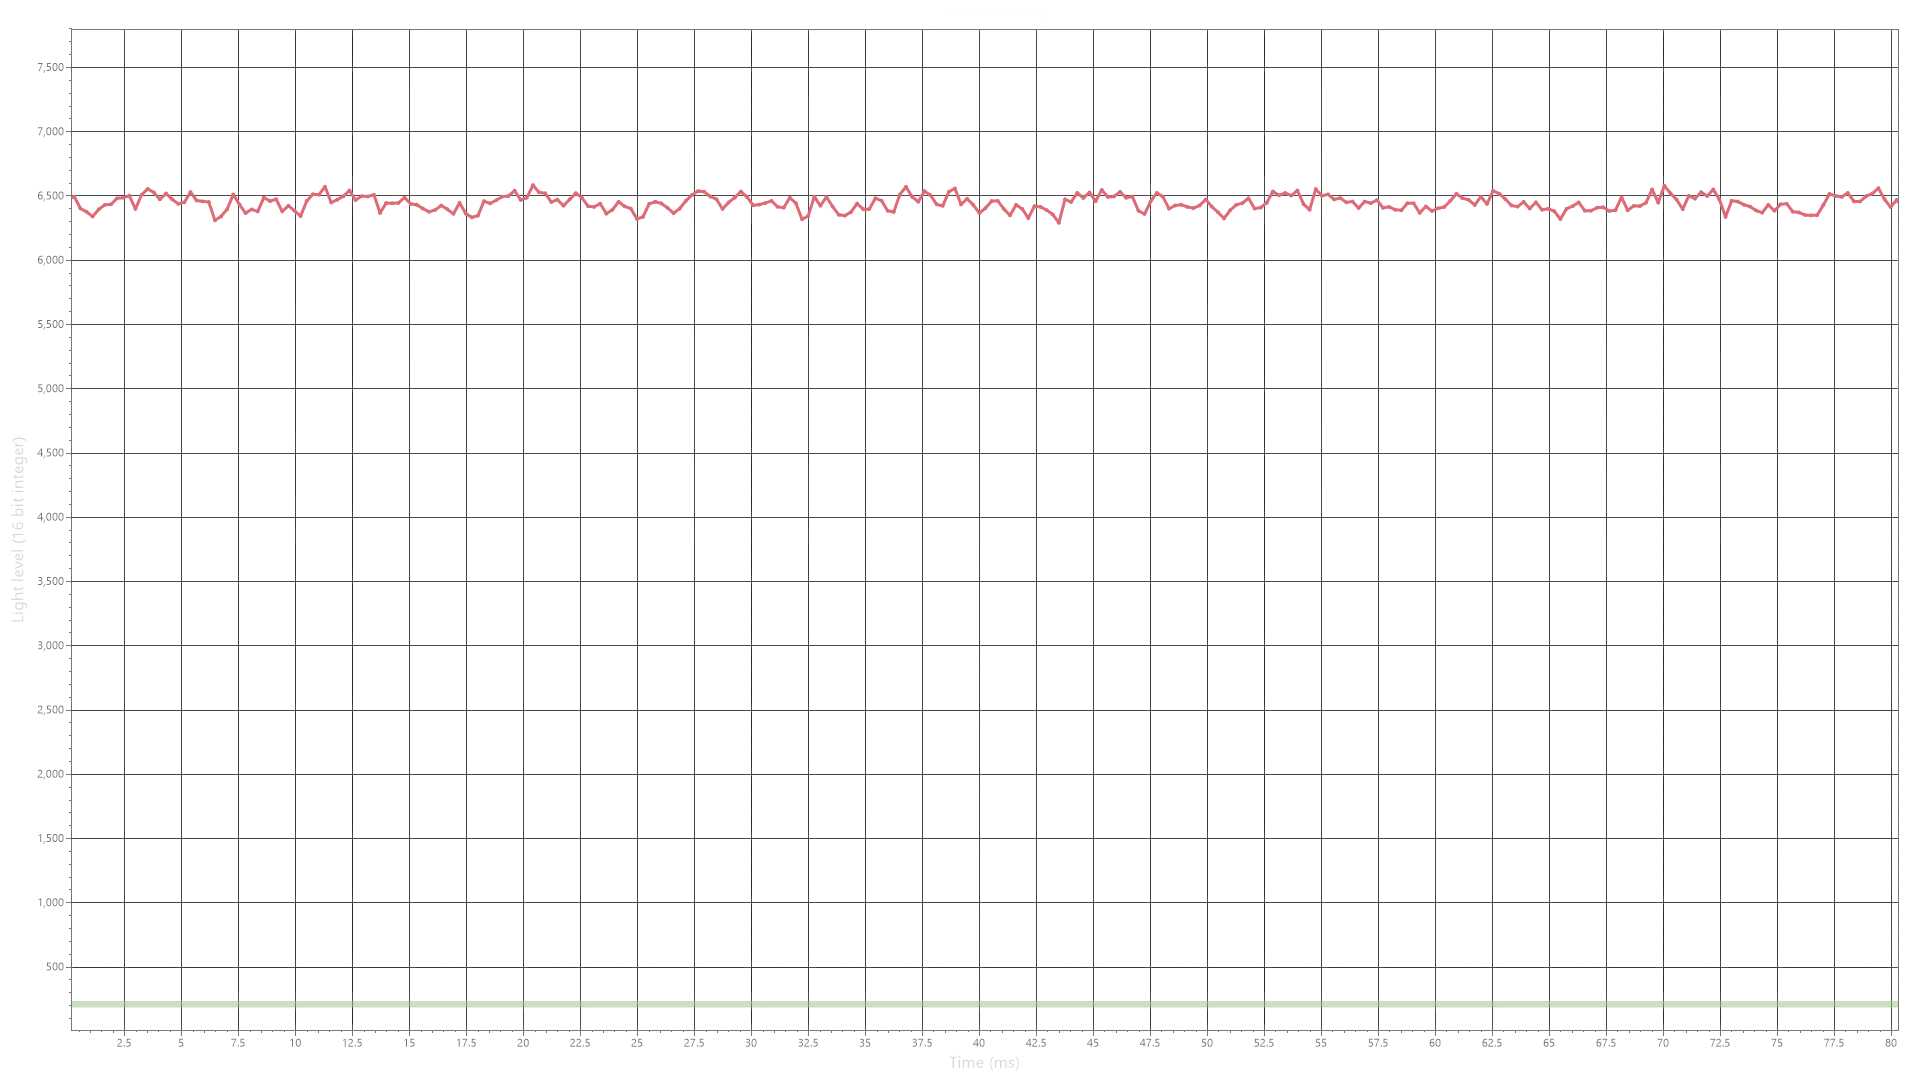
Task: Select the red fluctuating data line
Action: click(x=760, y=203)
